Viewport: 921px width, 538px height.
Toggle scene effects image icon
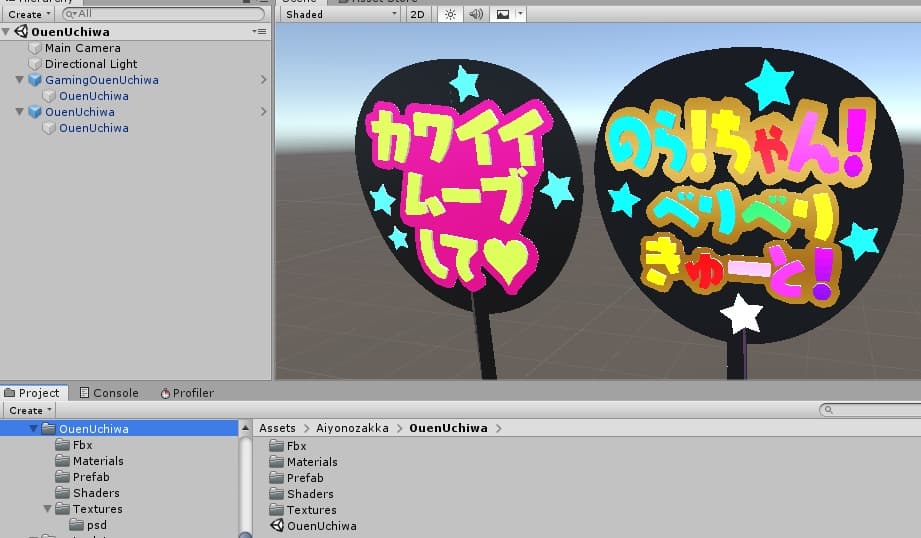point(503,14)
